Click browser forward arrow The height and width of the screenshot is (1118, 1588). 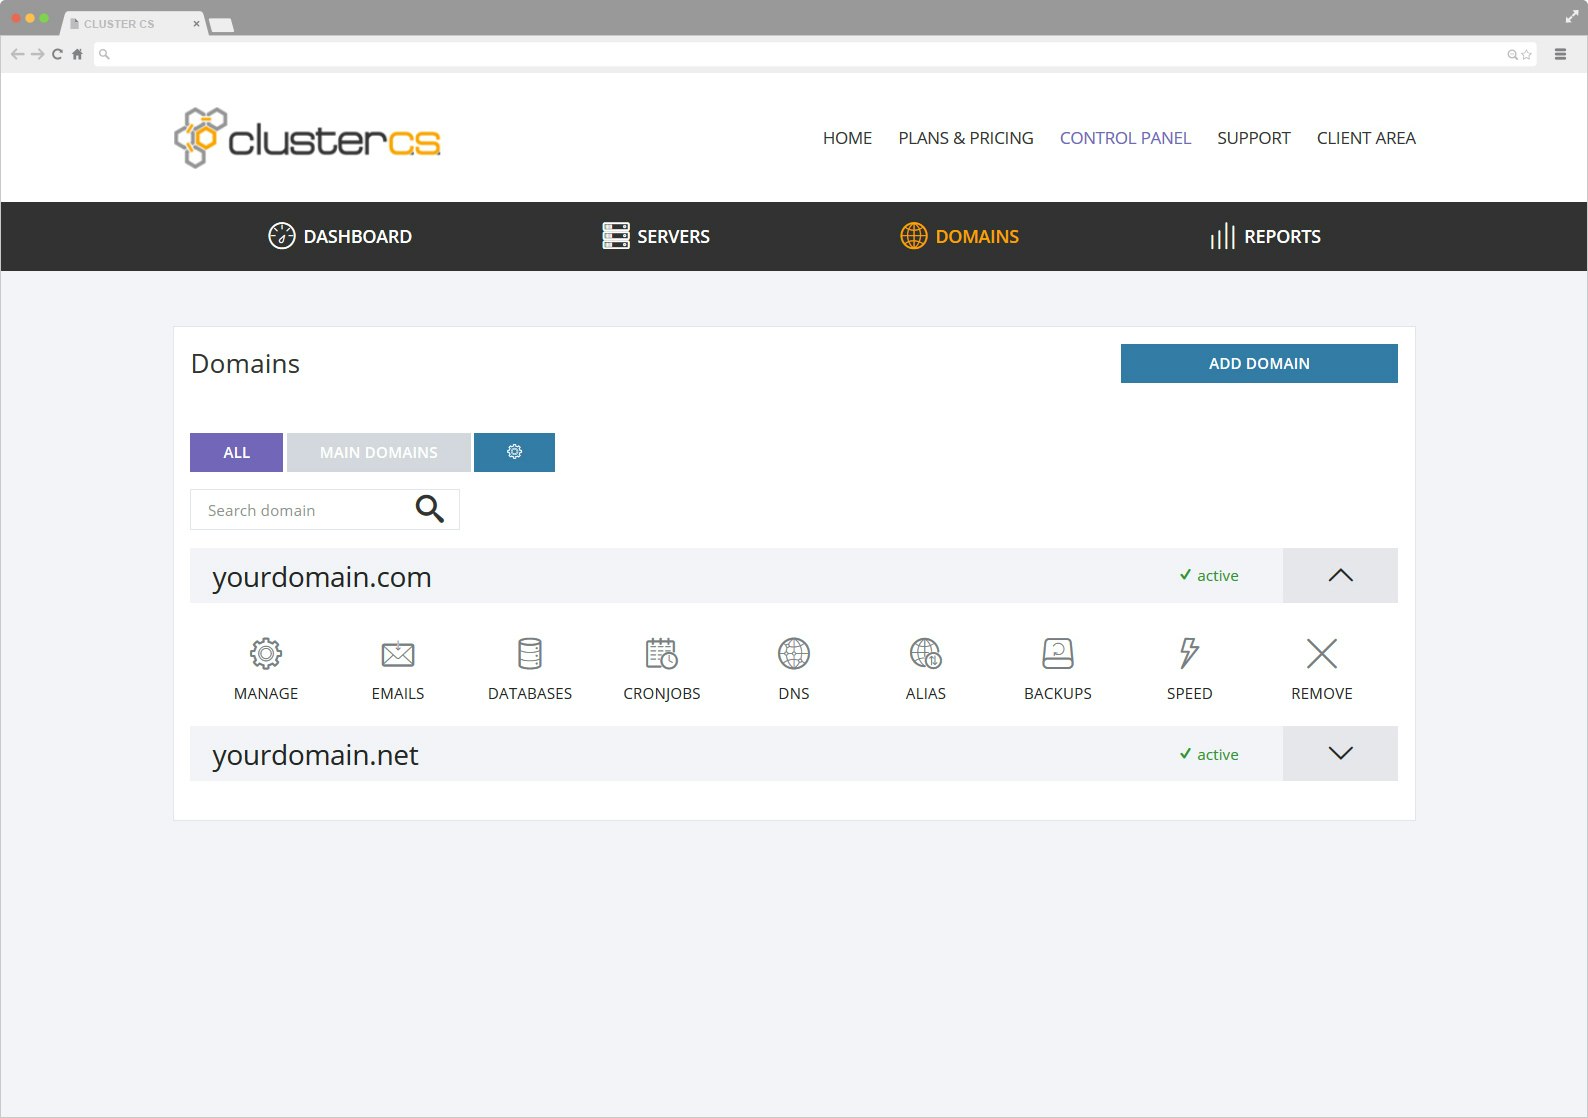point(37,54)
